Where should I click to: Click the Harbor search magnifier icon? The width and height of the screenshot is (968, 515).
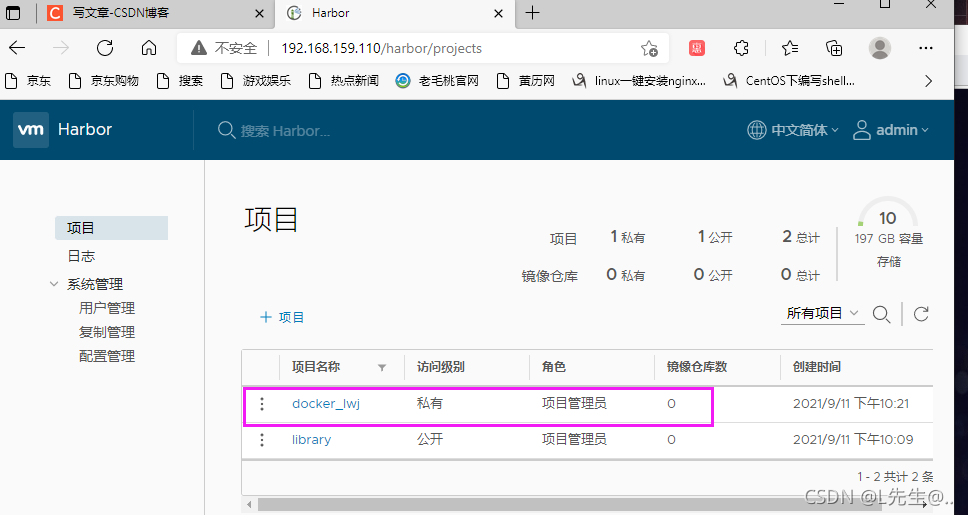(226, 130)
